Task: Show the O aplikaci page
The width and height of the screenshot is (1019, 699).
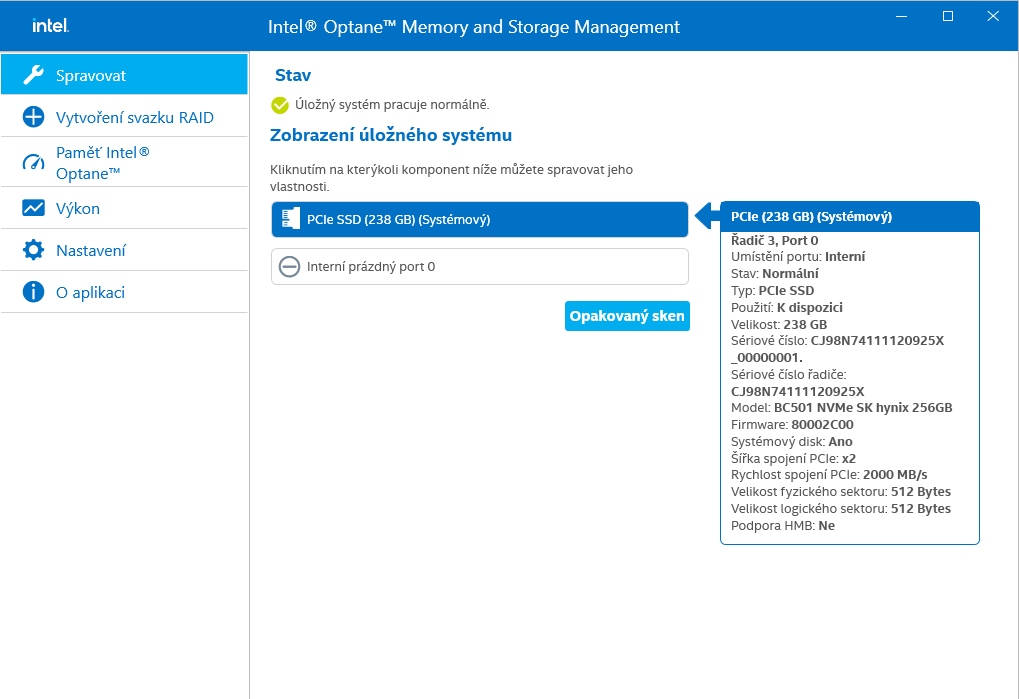Action: (125, 292)
